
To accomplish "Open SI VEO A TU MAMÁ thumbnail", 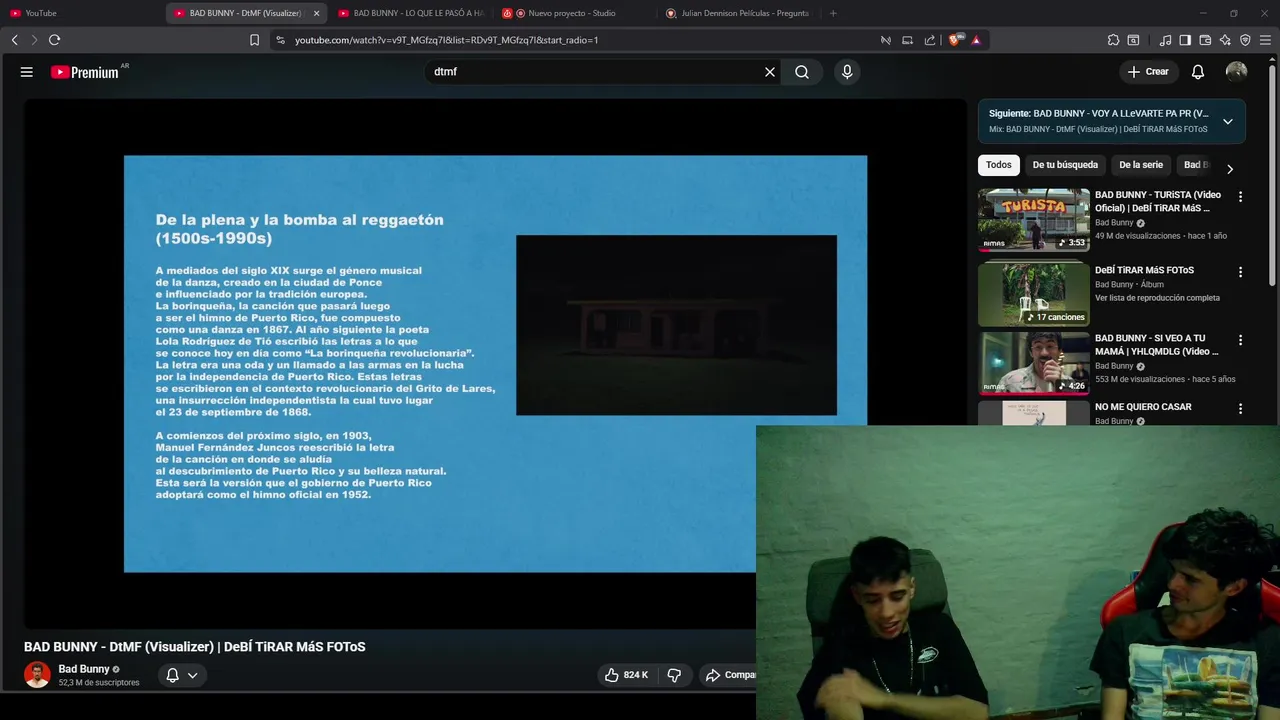I will coord(1034,363).
